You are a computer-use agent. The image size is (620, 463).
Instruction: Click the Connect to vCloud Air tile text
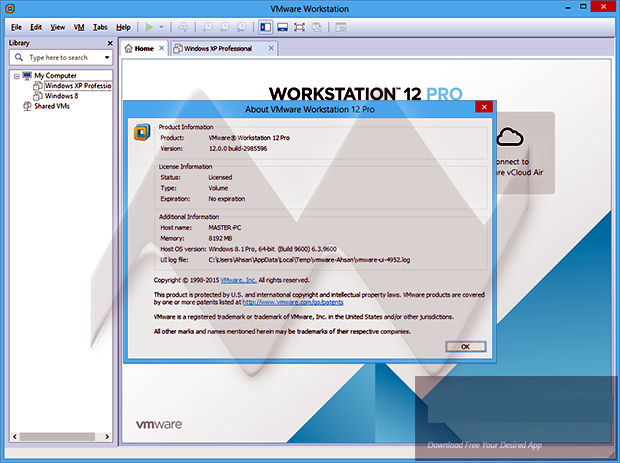(x=519, y=167)
